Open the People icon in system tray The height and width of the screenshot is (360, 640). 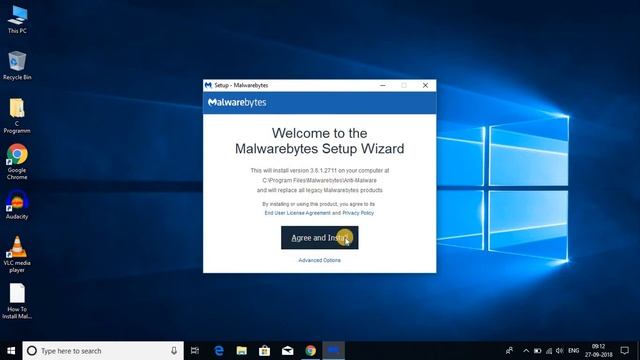509,351
